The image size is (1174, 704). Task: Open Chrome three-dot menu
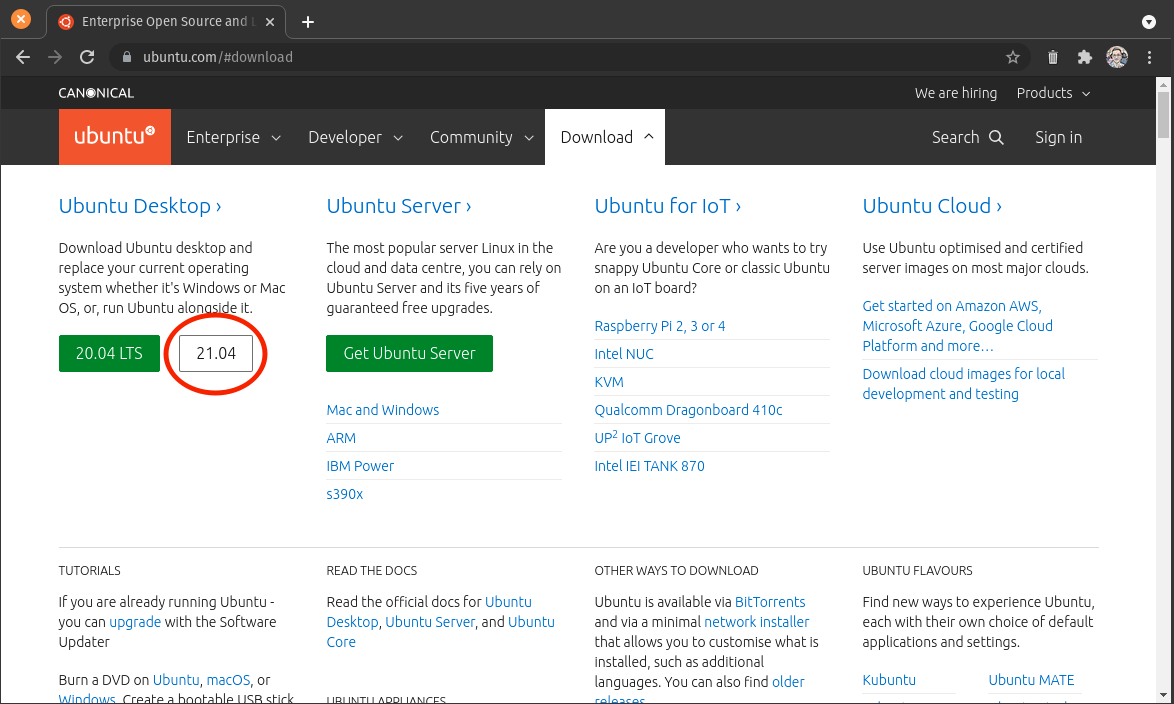click(x=1149, y=57)
